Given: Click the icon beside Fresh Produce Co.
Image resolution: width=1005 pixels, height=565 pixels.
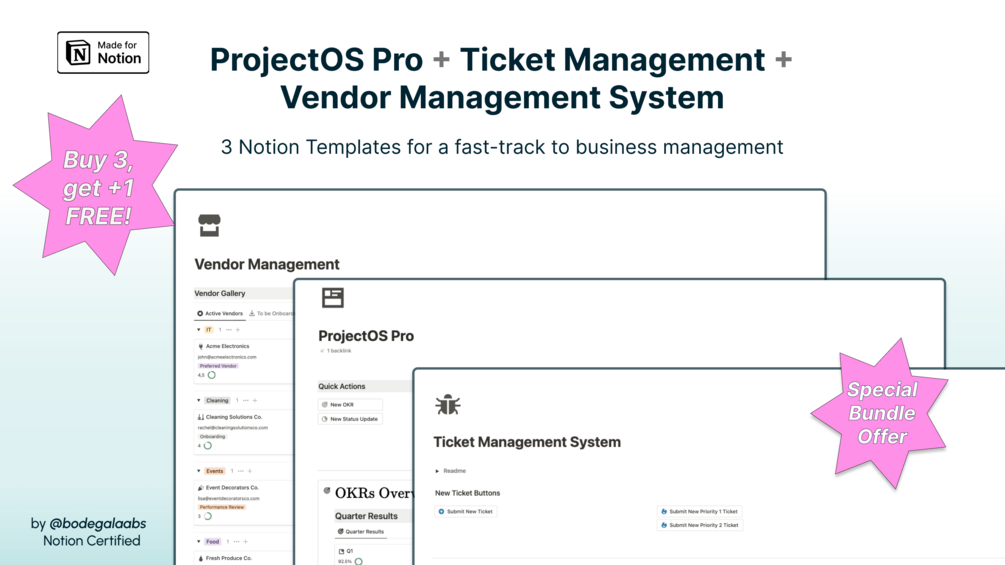Looking at the screenshot, I should 201,558.
